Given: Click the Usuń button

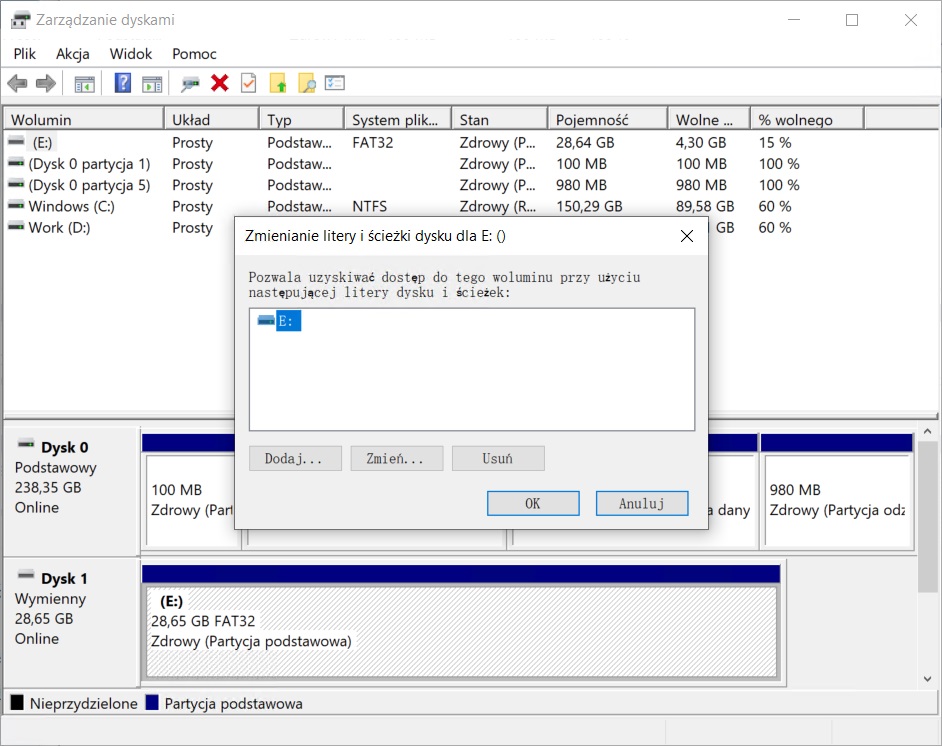Looking at the screenshot, I should point(497,459).
